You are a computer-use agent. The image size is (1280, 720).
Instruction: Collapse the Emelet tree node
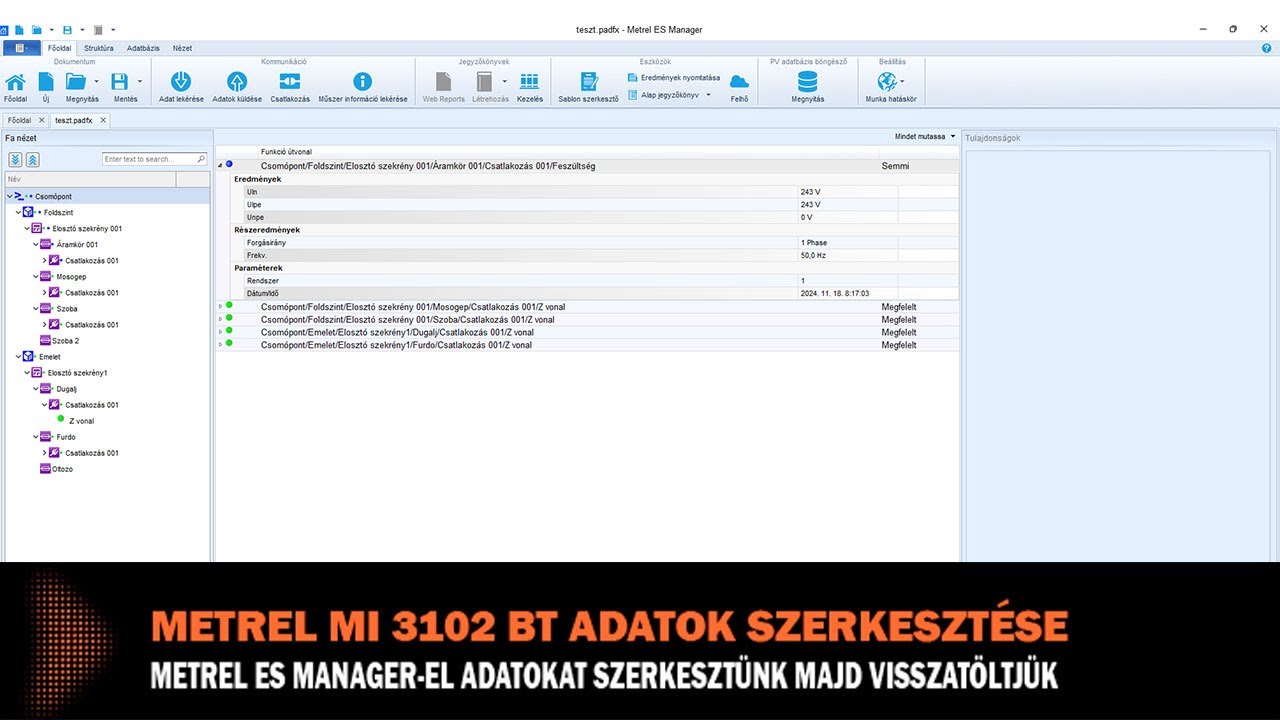point(18,357)
